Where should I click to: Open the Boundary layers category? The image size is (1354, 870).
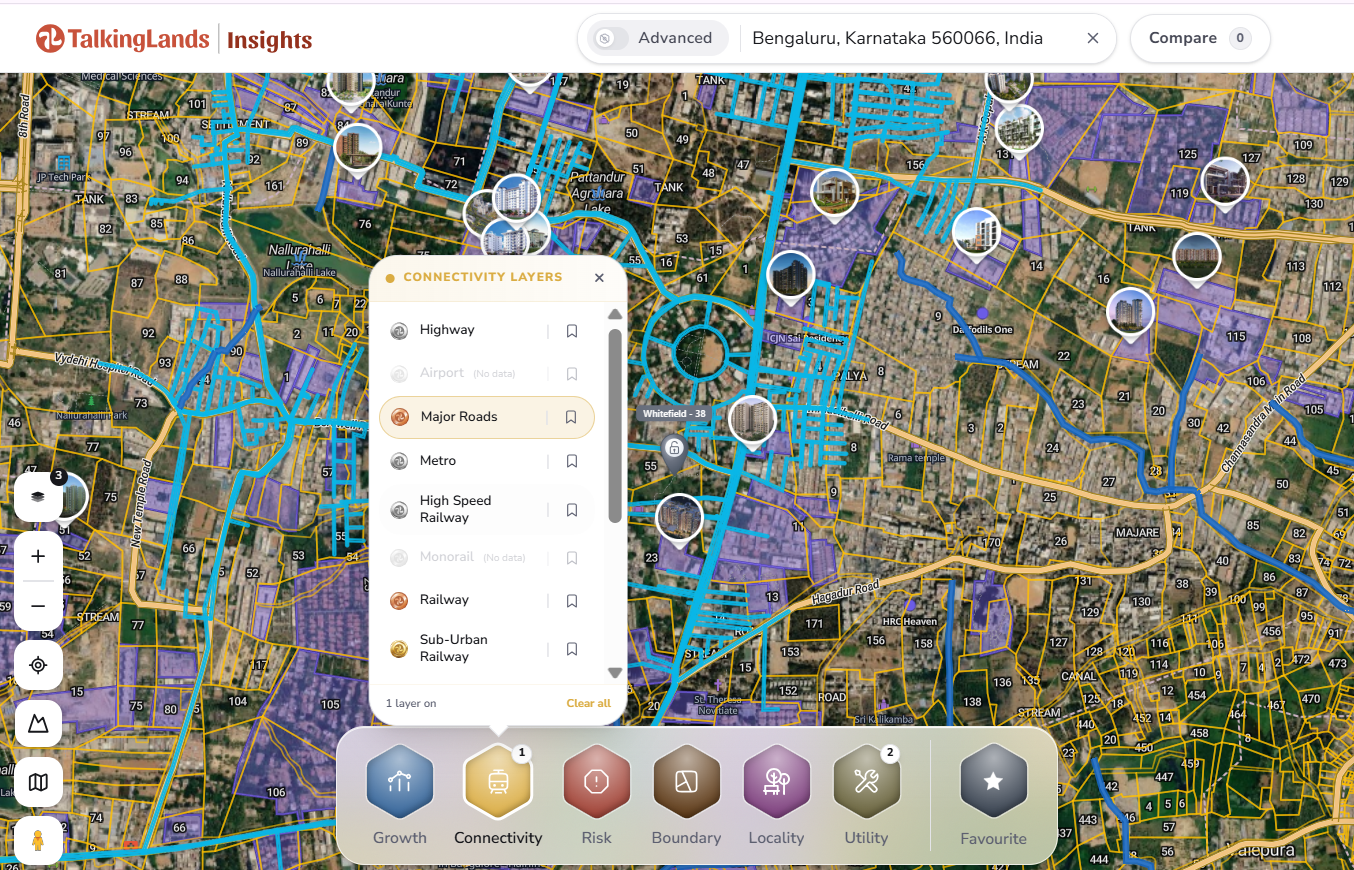pyautogui.click(x=686, y=782)
